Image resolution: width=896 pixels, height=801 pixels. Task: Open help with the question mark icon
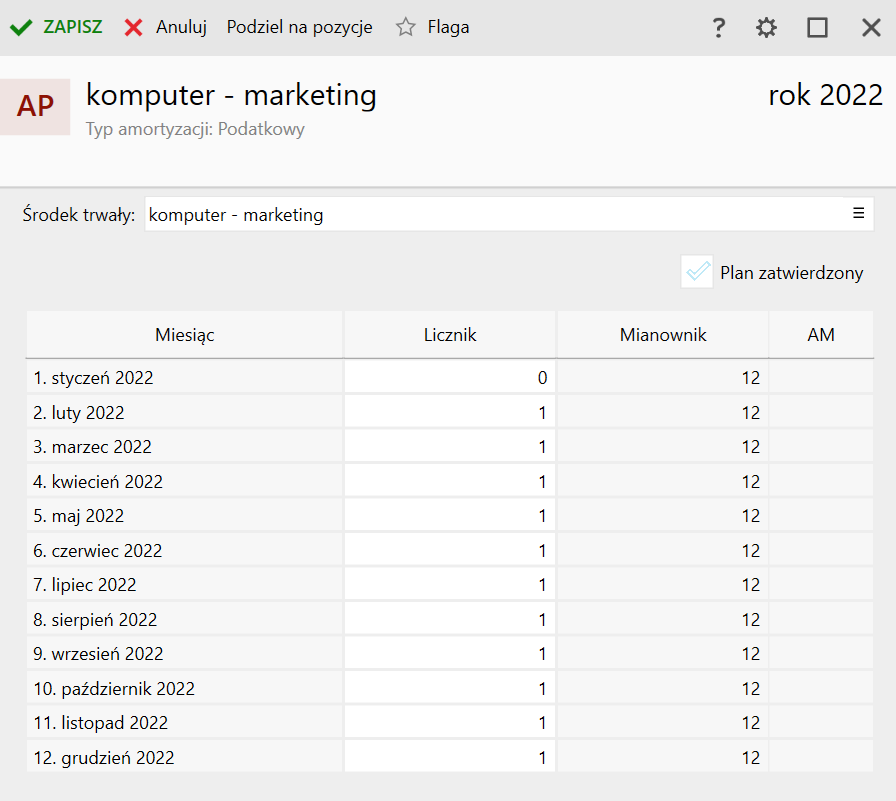point(718,28)
